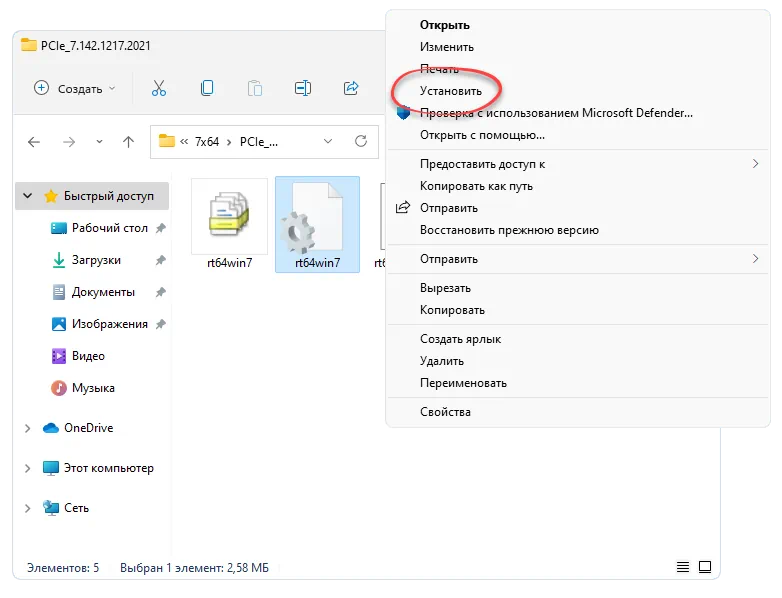Open Видео in sidebar
Screen dimensions: 782x598
pos(88,356)
